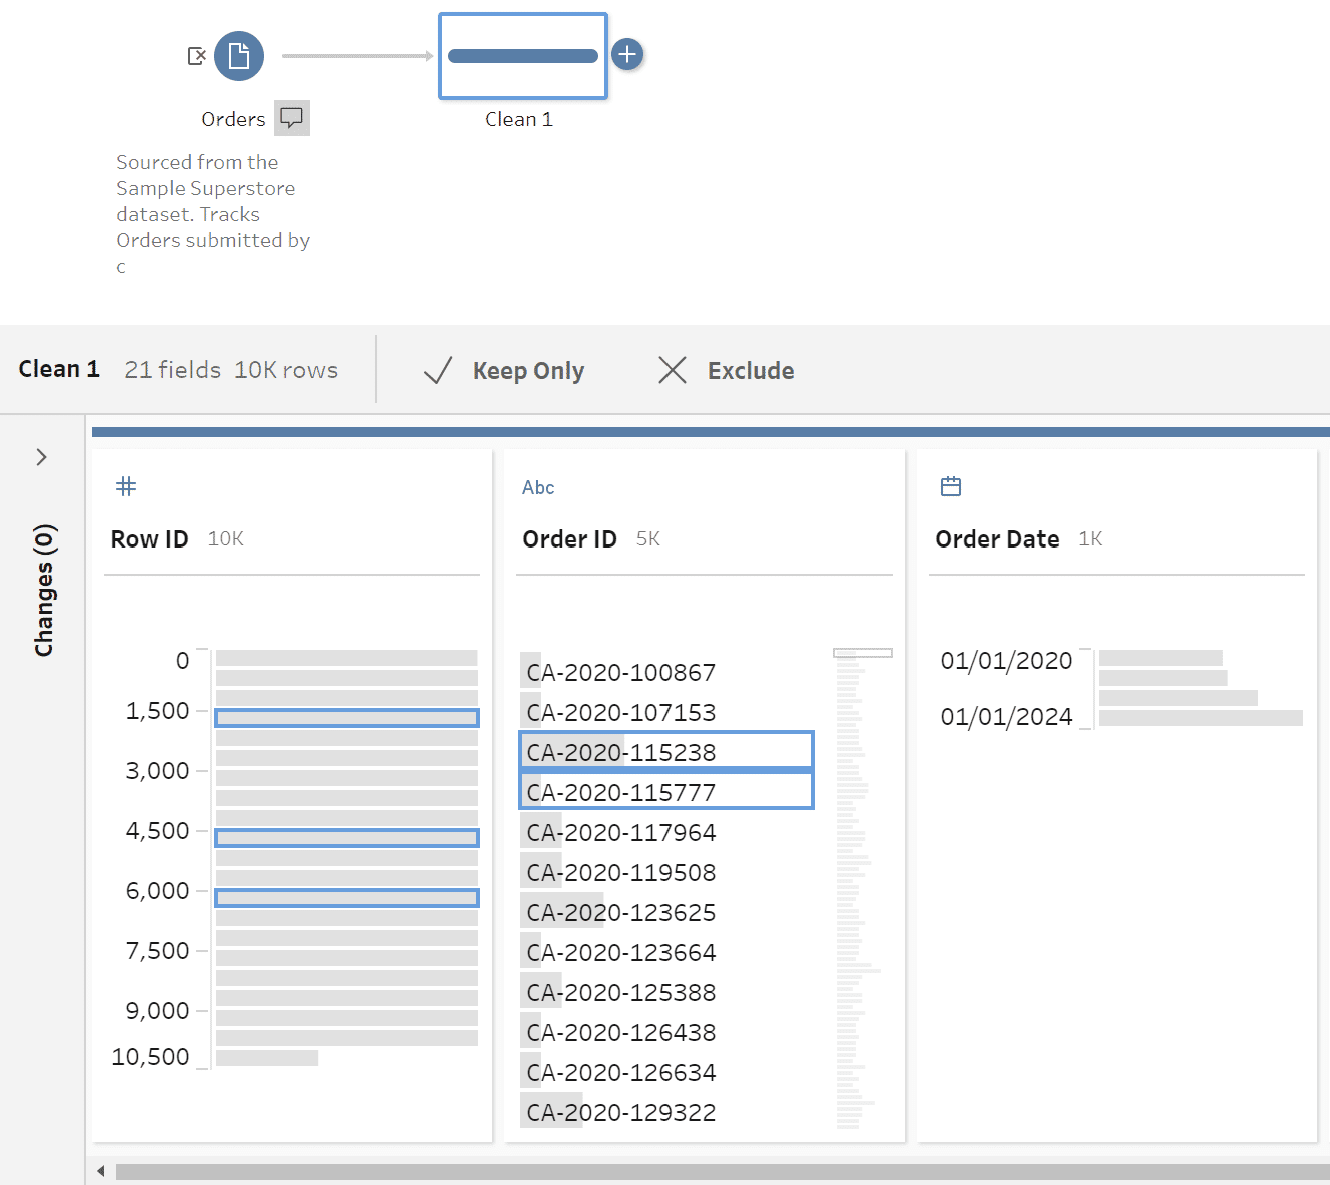Select value CA-2020-115238
This screenshot has height=1185, width=1330.
point(666,751)
